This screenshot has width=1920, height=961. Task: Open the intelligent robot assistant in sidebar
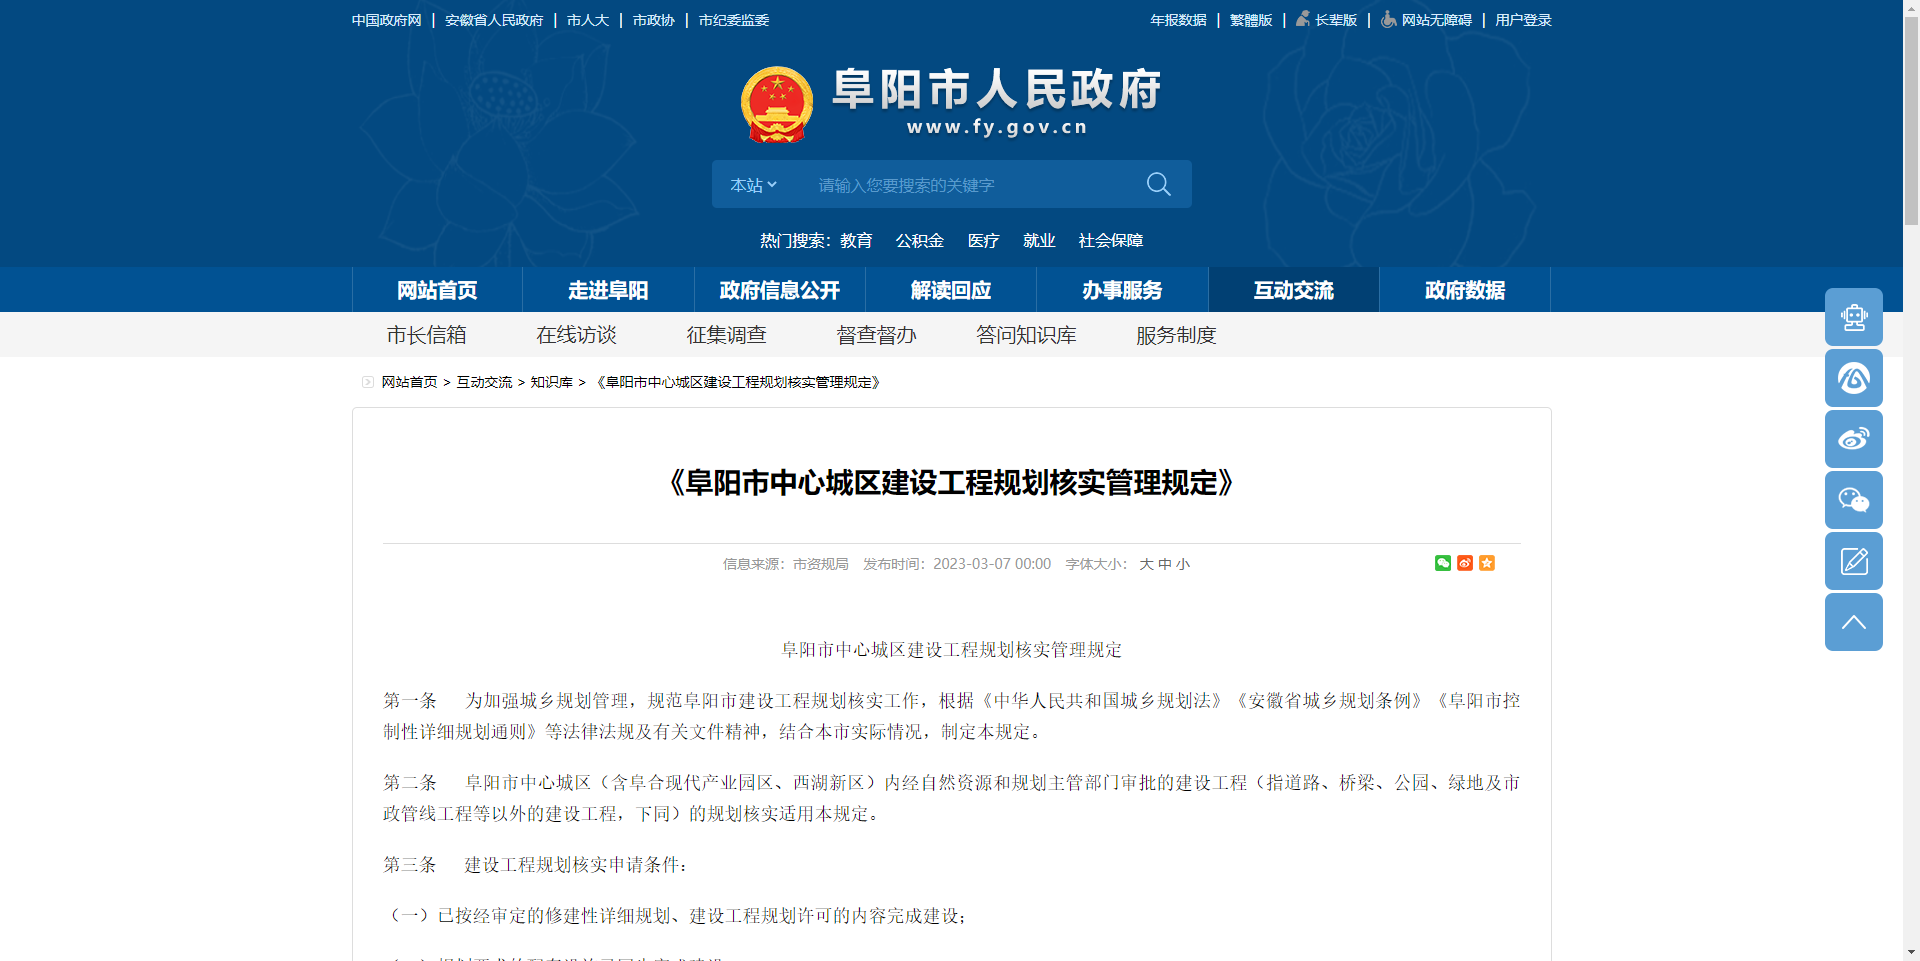(x=1853, y=317)
